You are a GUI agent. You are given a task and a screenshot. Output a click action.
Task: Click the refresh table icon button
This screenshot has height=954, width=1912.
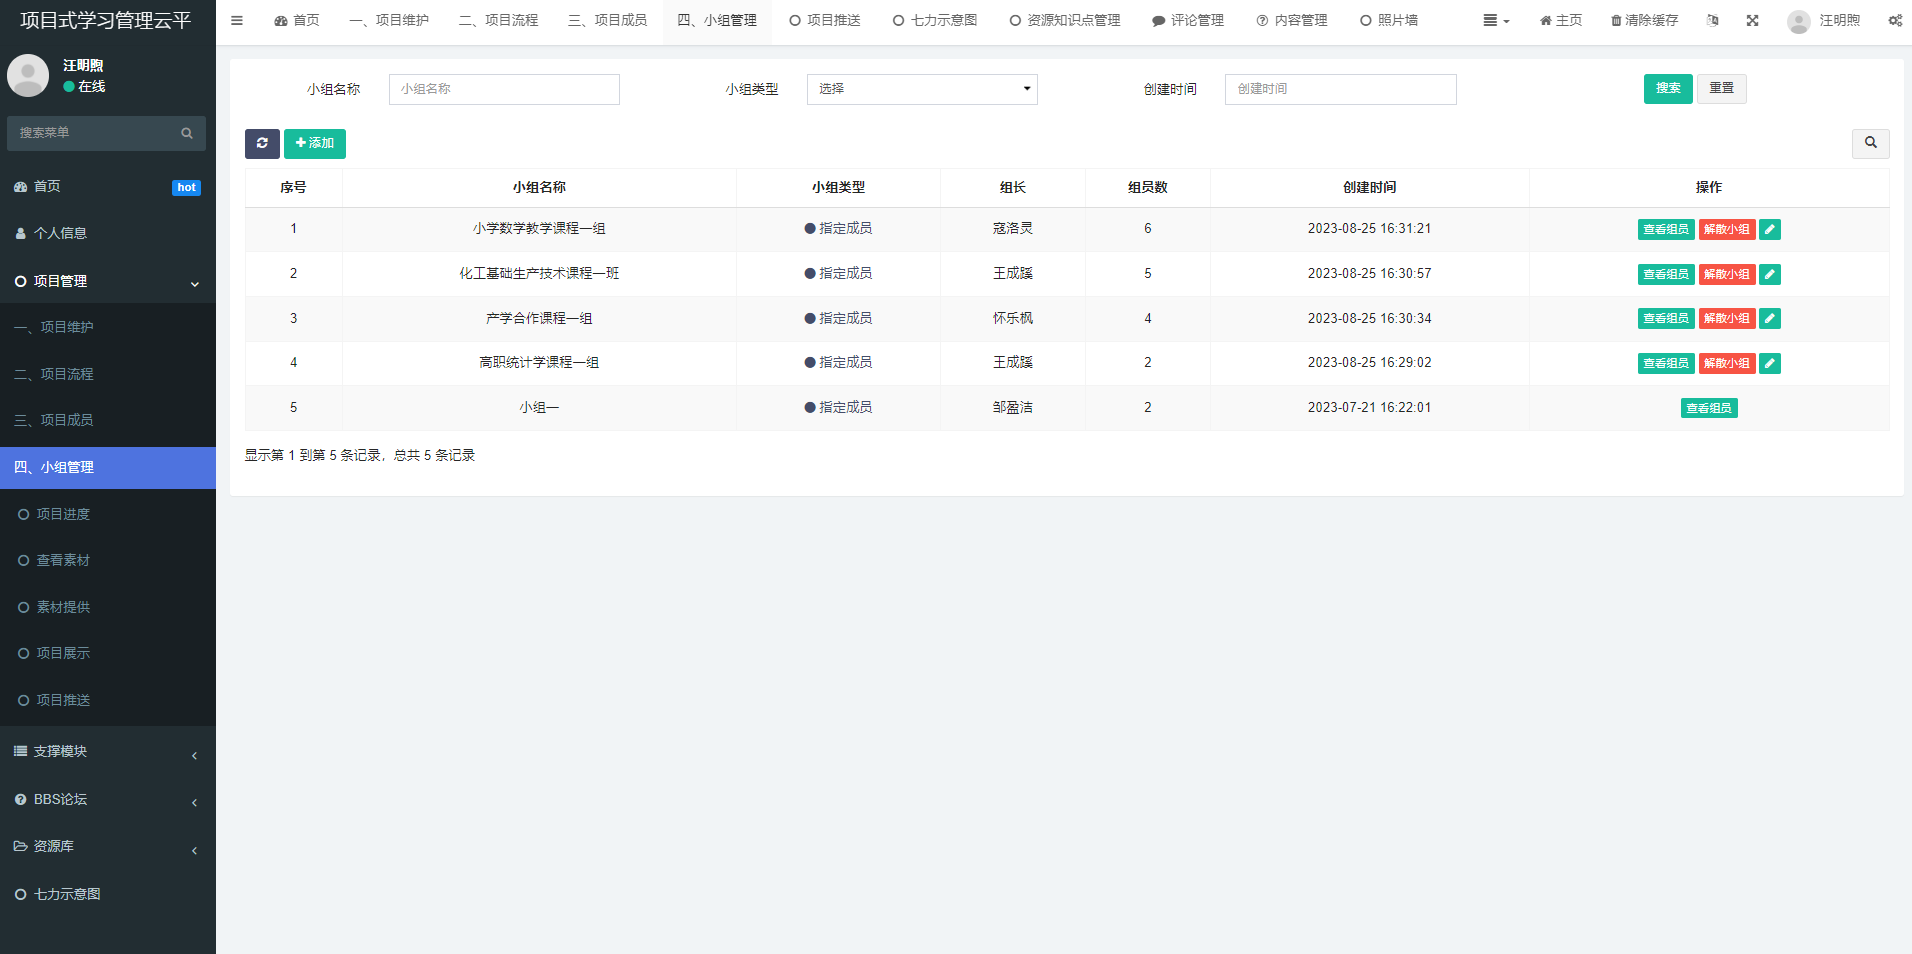tap(262, 144)
